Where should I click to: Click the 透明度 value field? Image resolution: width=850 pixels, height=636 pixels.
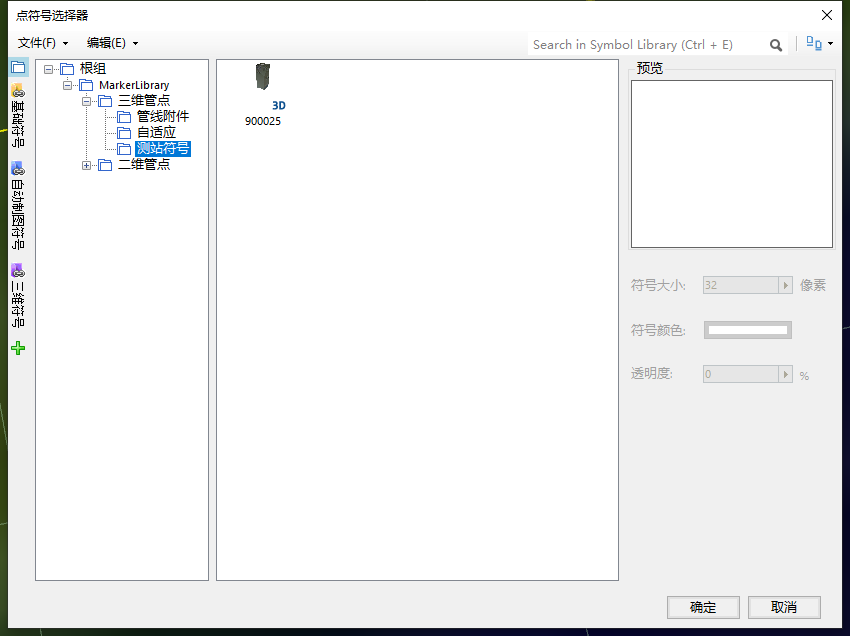click(x=740, y=374)
